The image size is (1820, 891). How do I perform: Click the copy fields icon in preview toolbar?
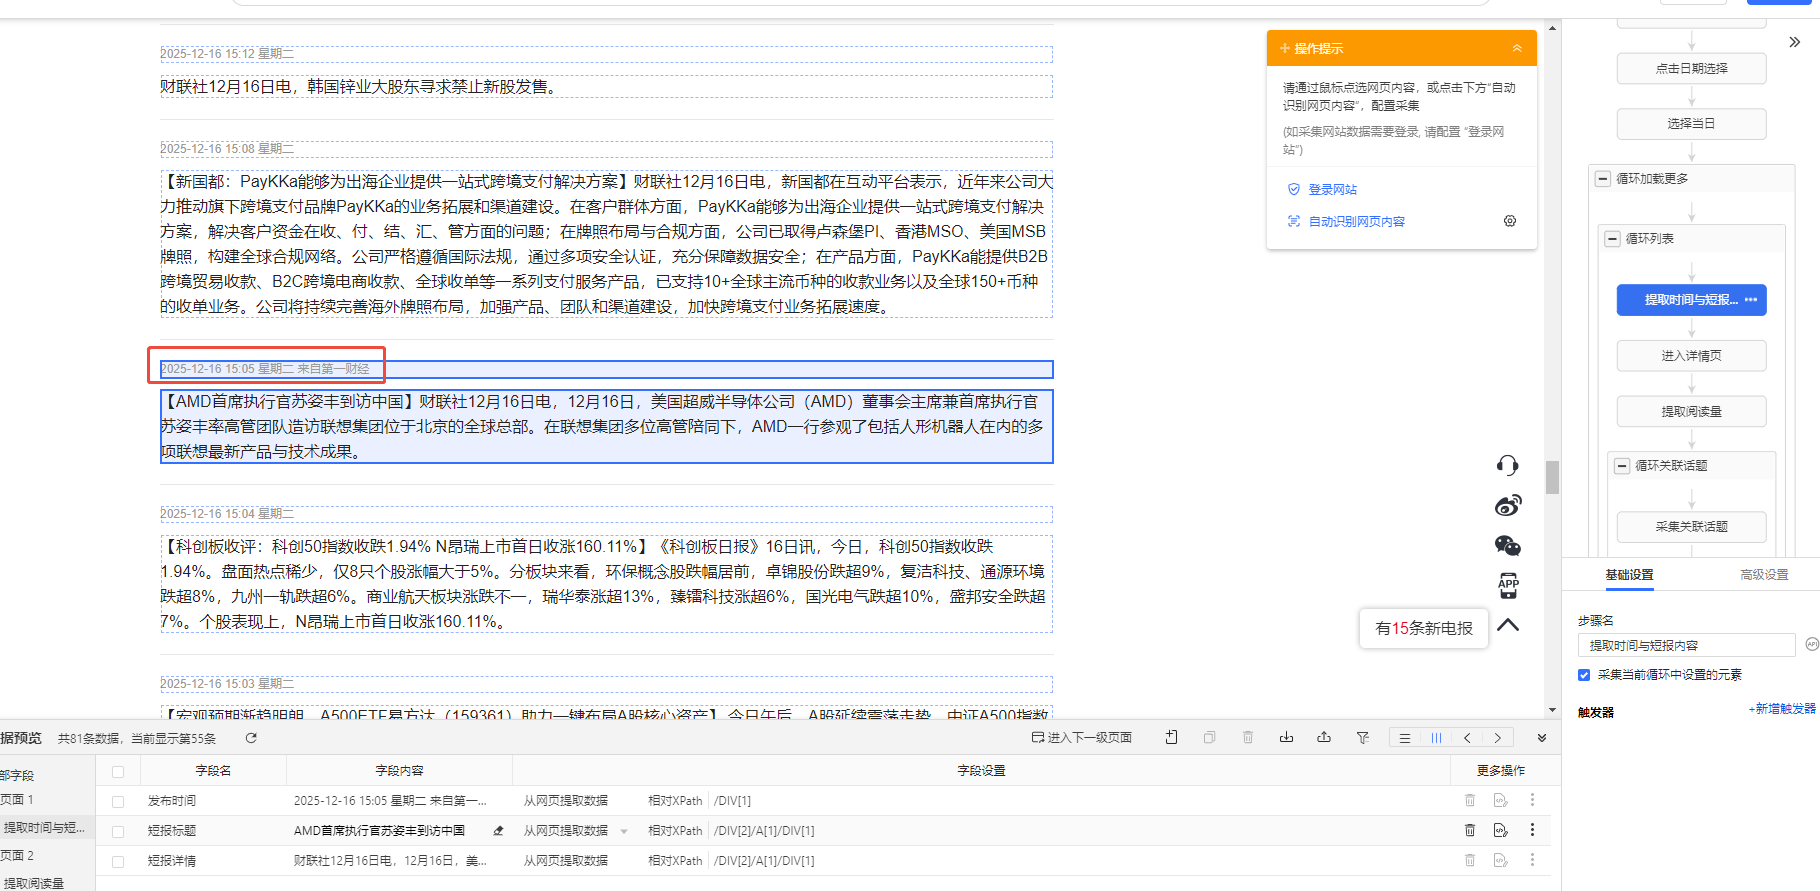click(x=1209, y=737)
